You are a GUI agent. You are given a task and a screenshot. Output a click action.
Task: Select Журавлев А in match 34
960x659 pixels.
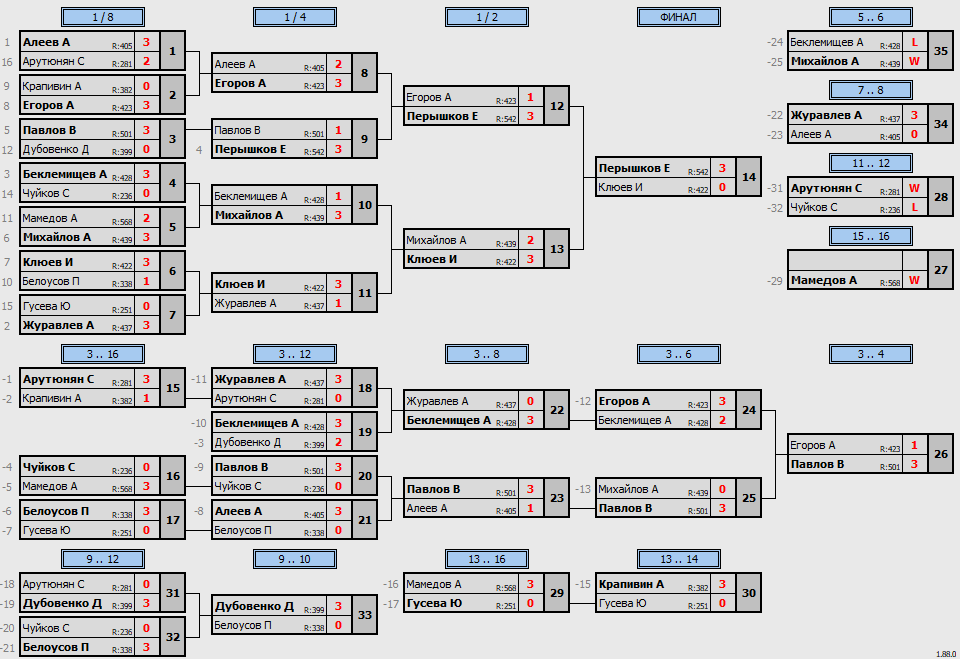pyautogui.click(x=826, y=115)
